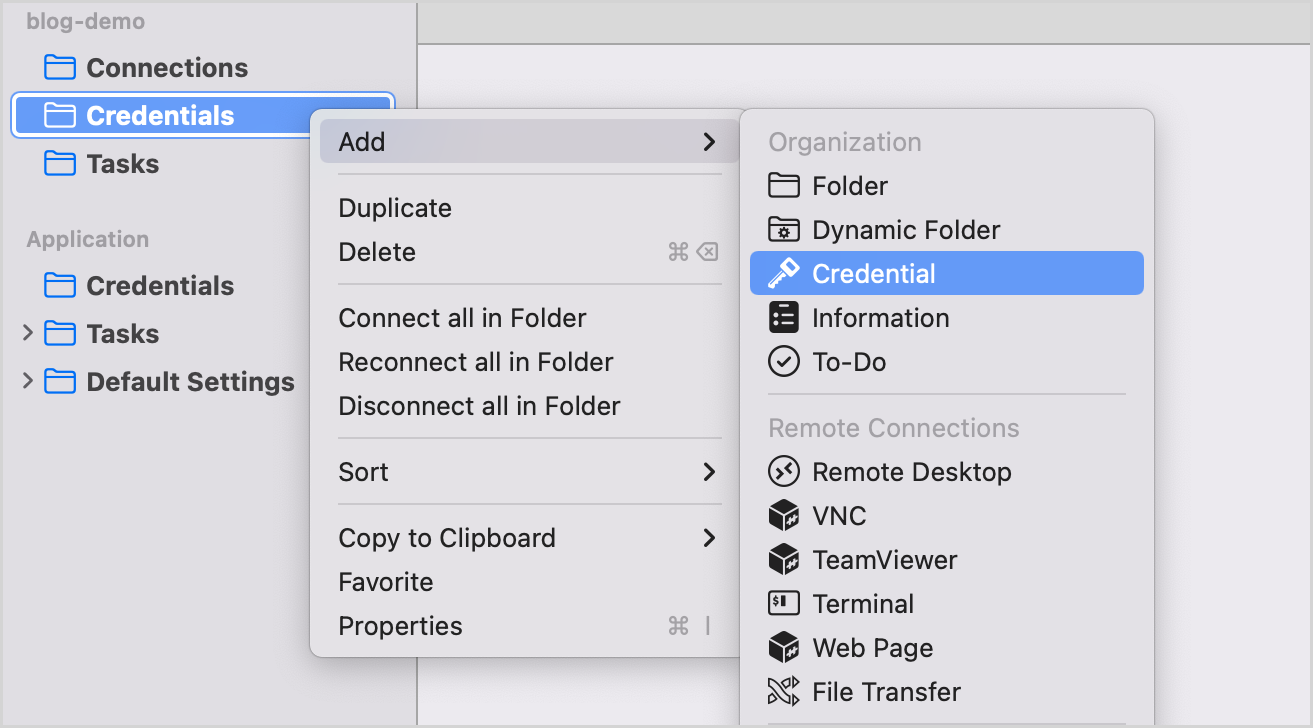Click the VNC cube icon

[784, 516]
